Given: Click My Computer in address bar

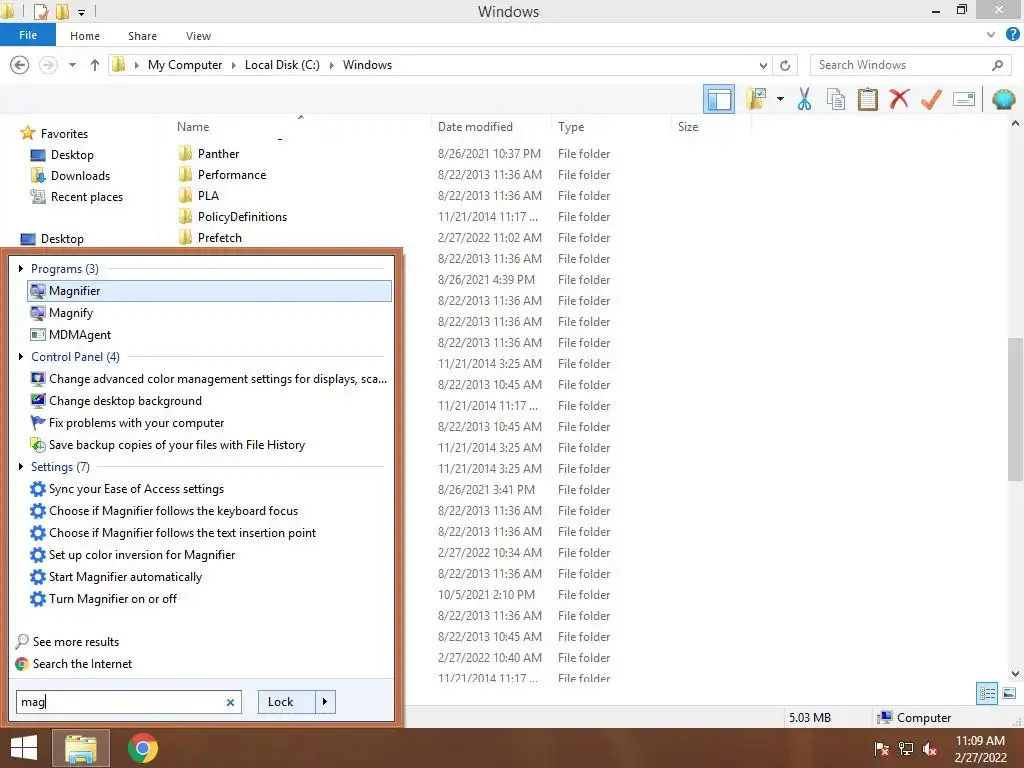Looking at the screenshot, I should [185, 65].
